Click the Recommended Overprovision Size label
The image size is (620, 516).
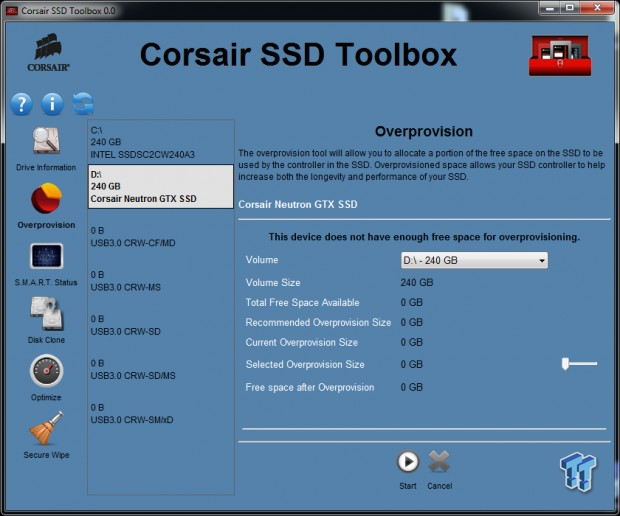point(318,323)
